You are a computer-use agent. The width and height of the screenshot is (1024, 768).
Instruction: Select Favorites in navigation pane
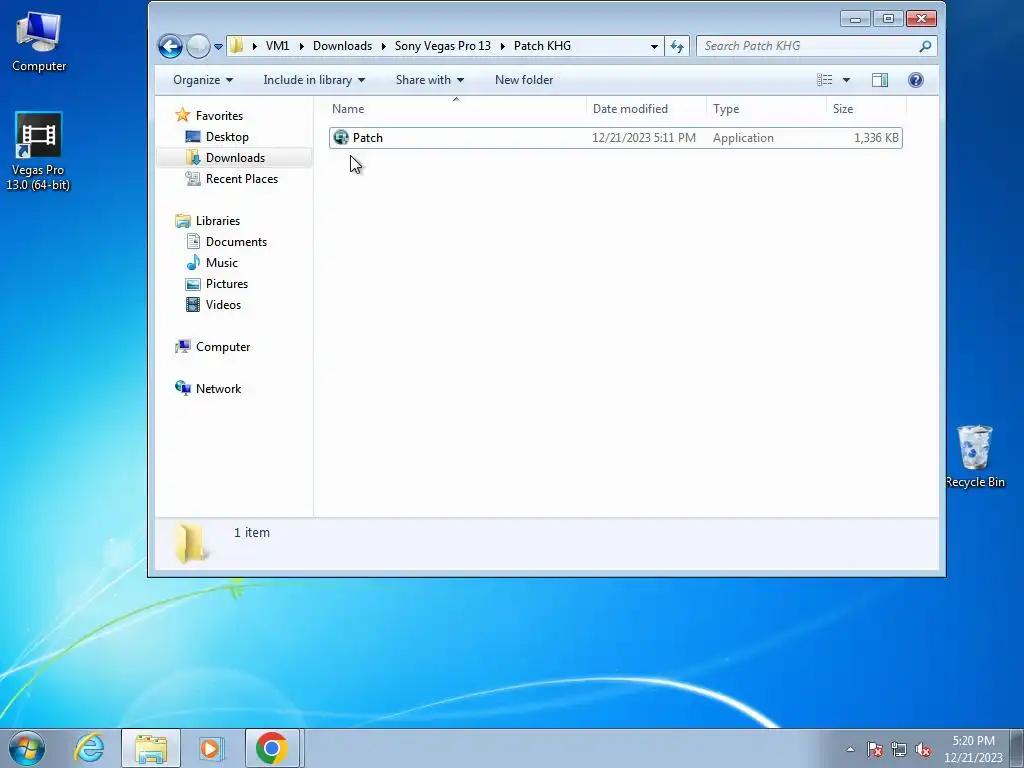(219, 116)
